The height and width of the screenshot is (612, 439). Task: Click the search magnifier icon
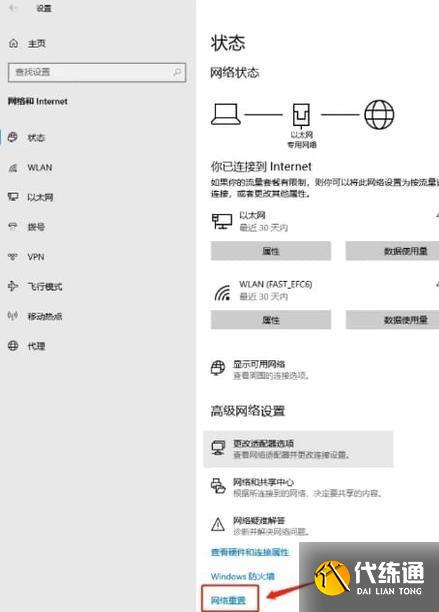[x=177, y=72]
